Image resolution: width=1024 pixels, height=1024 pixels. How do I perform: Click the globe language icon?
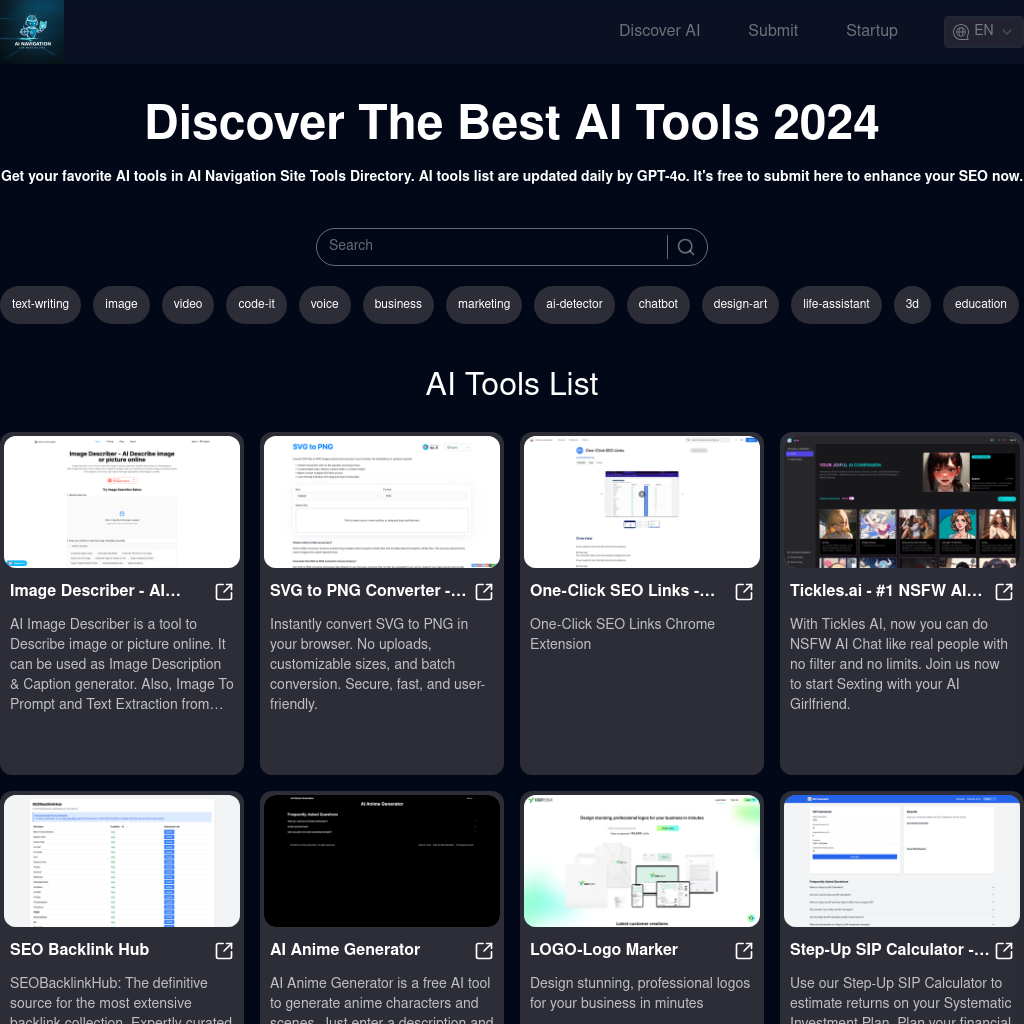961,31
